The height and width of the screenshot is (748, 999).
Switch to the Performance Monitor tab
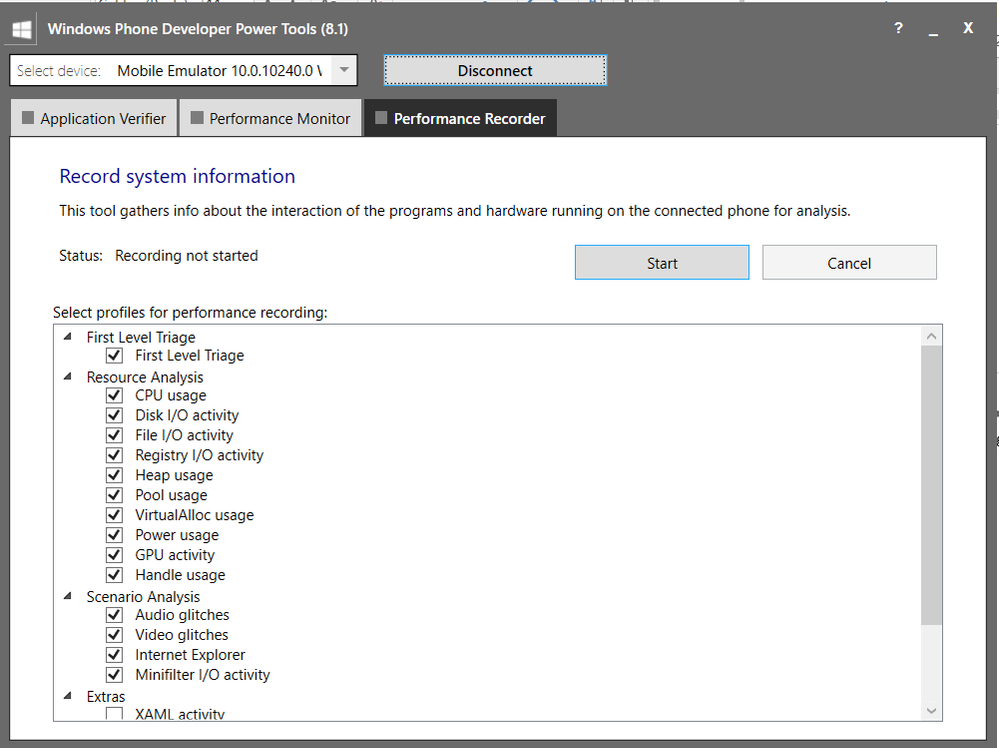click(x=271, y=118)
